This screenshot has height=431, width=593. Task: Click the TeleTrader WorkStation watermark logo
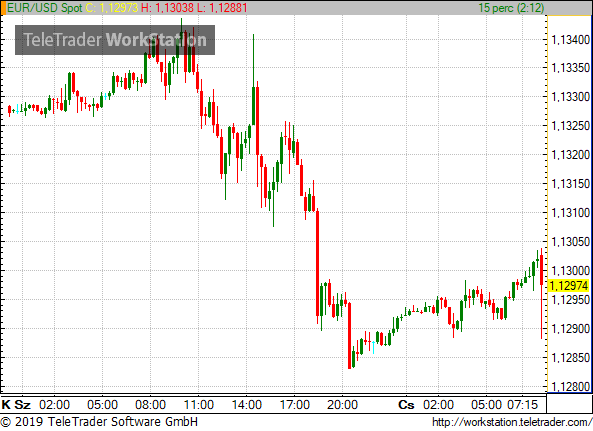115,40
